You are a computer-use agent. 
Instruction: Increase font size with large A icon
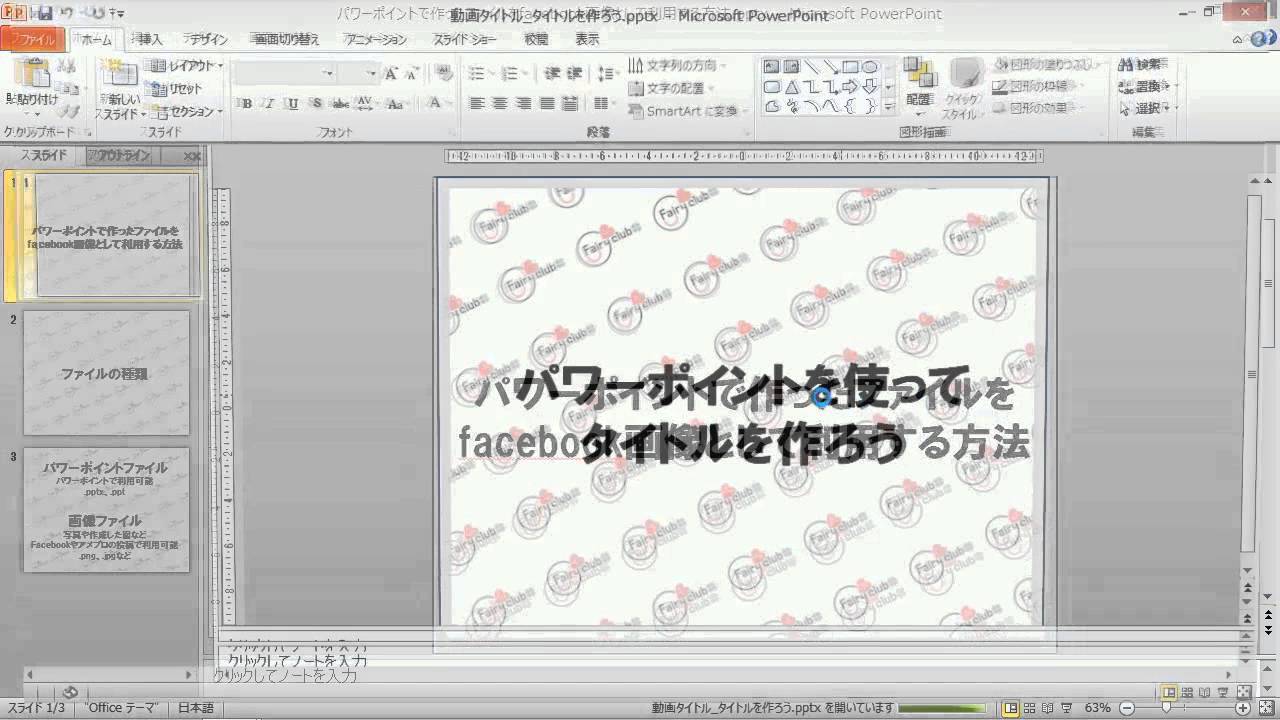(391, 73)
